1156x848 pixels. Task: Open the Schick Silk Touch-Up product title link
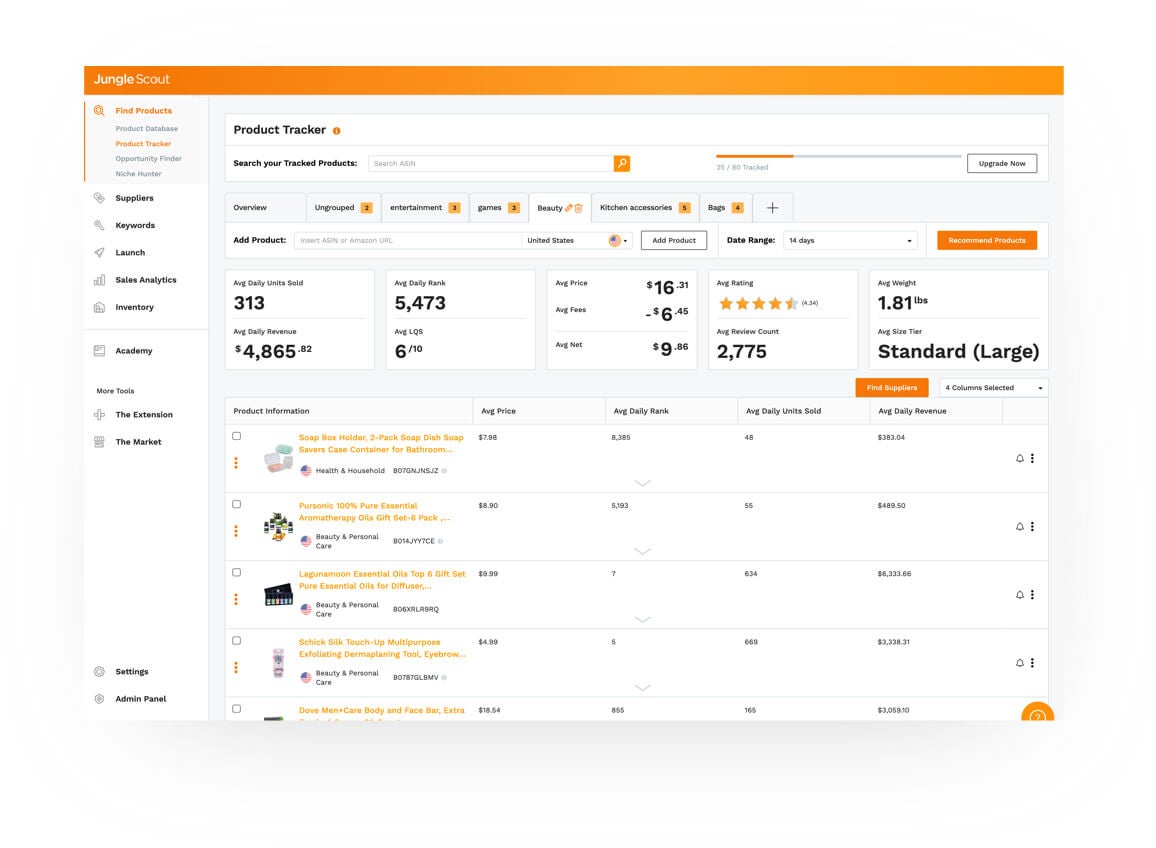click(382, 648)
